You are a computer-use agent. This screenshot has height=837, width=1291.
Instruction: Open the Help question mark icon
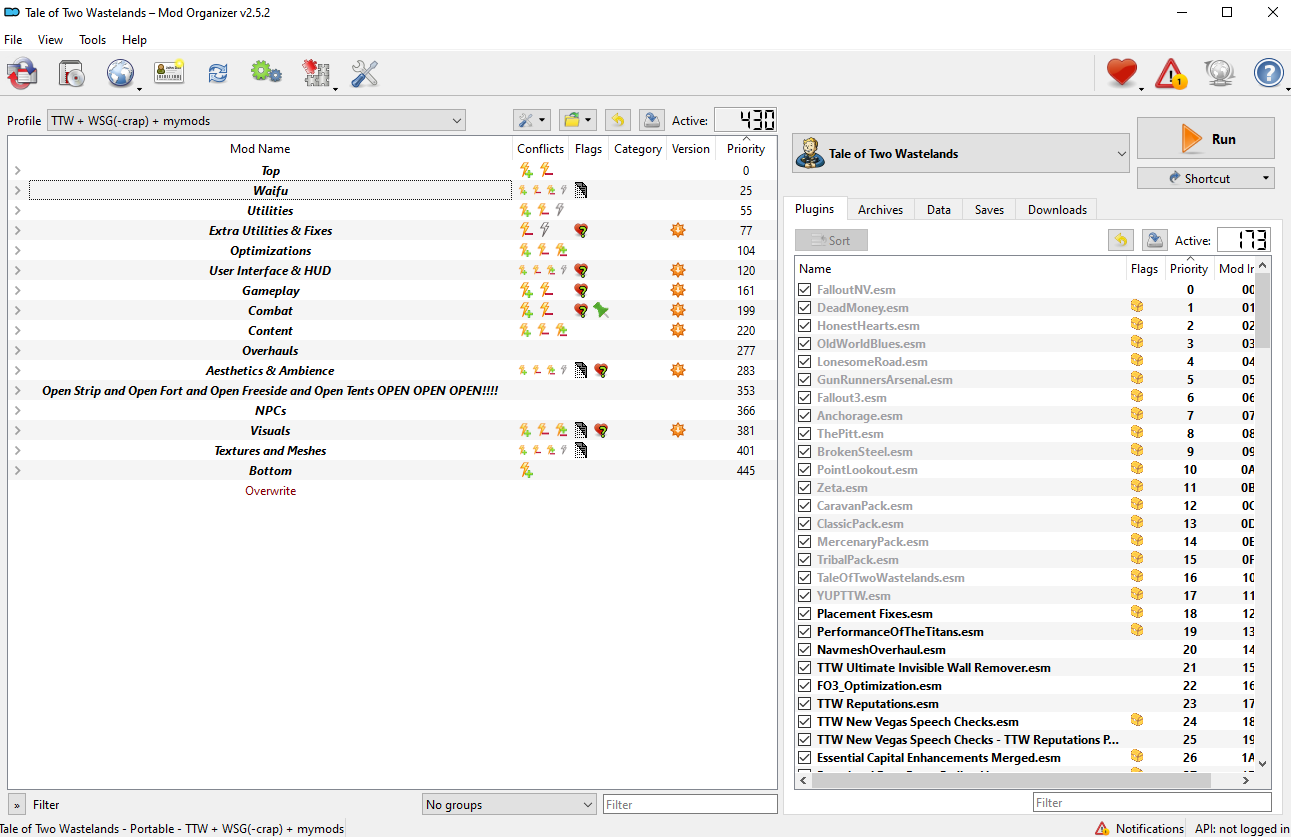point(1268,73)
